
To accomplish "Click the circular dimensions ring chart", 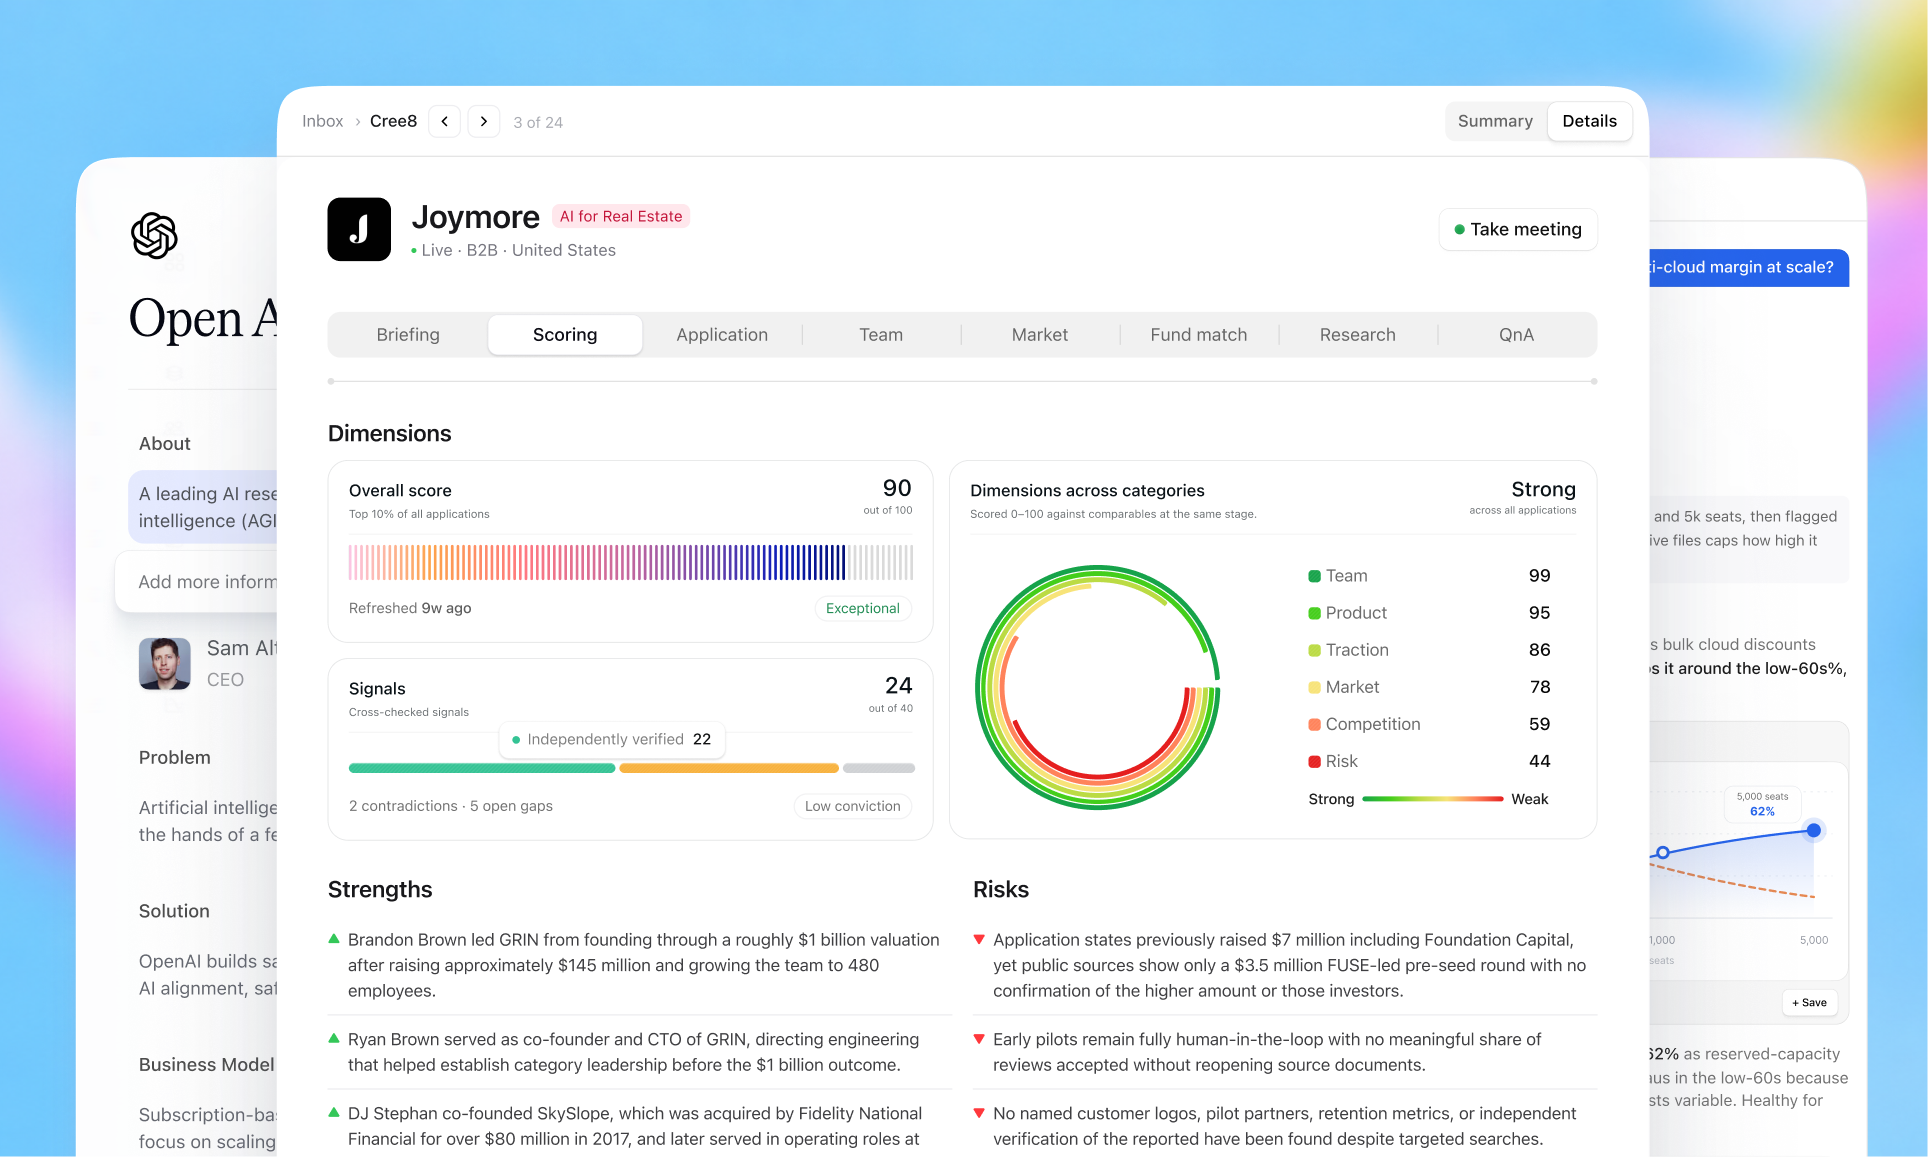I will 1098,688.
